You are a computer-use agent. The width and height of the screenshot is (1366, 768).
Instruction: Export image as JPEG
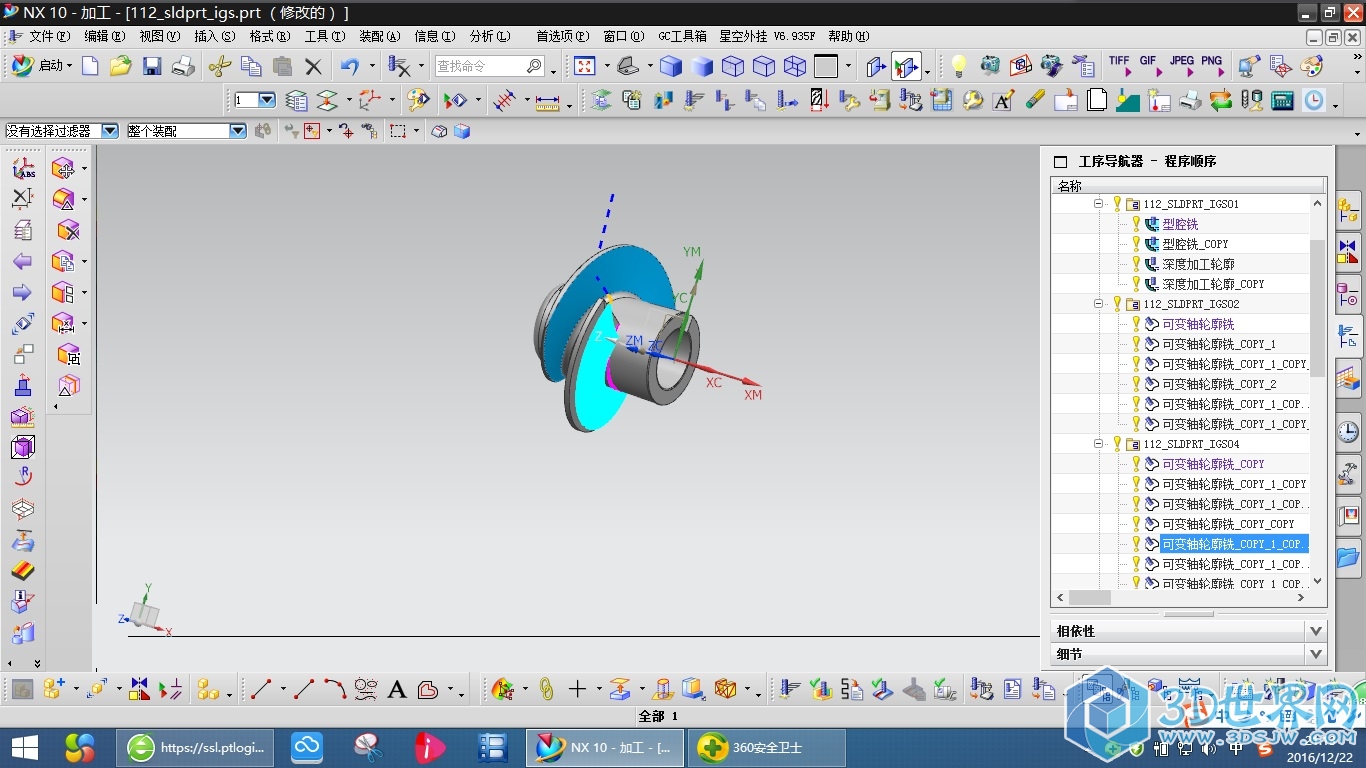(x=1182, y=66)
